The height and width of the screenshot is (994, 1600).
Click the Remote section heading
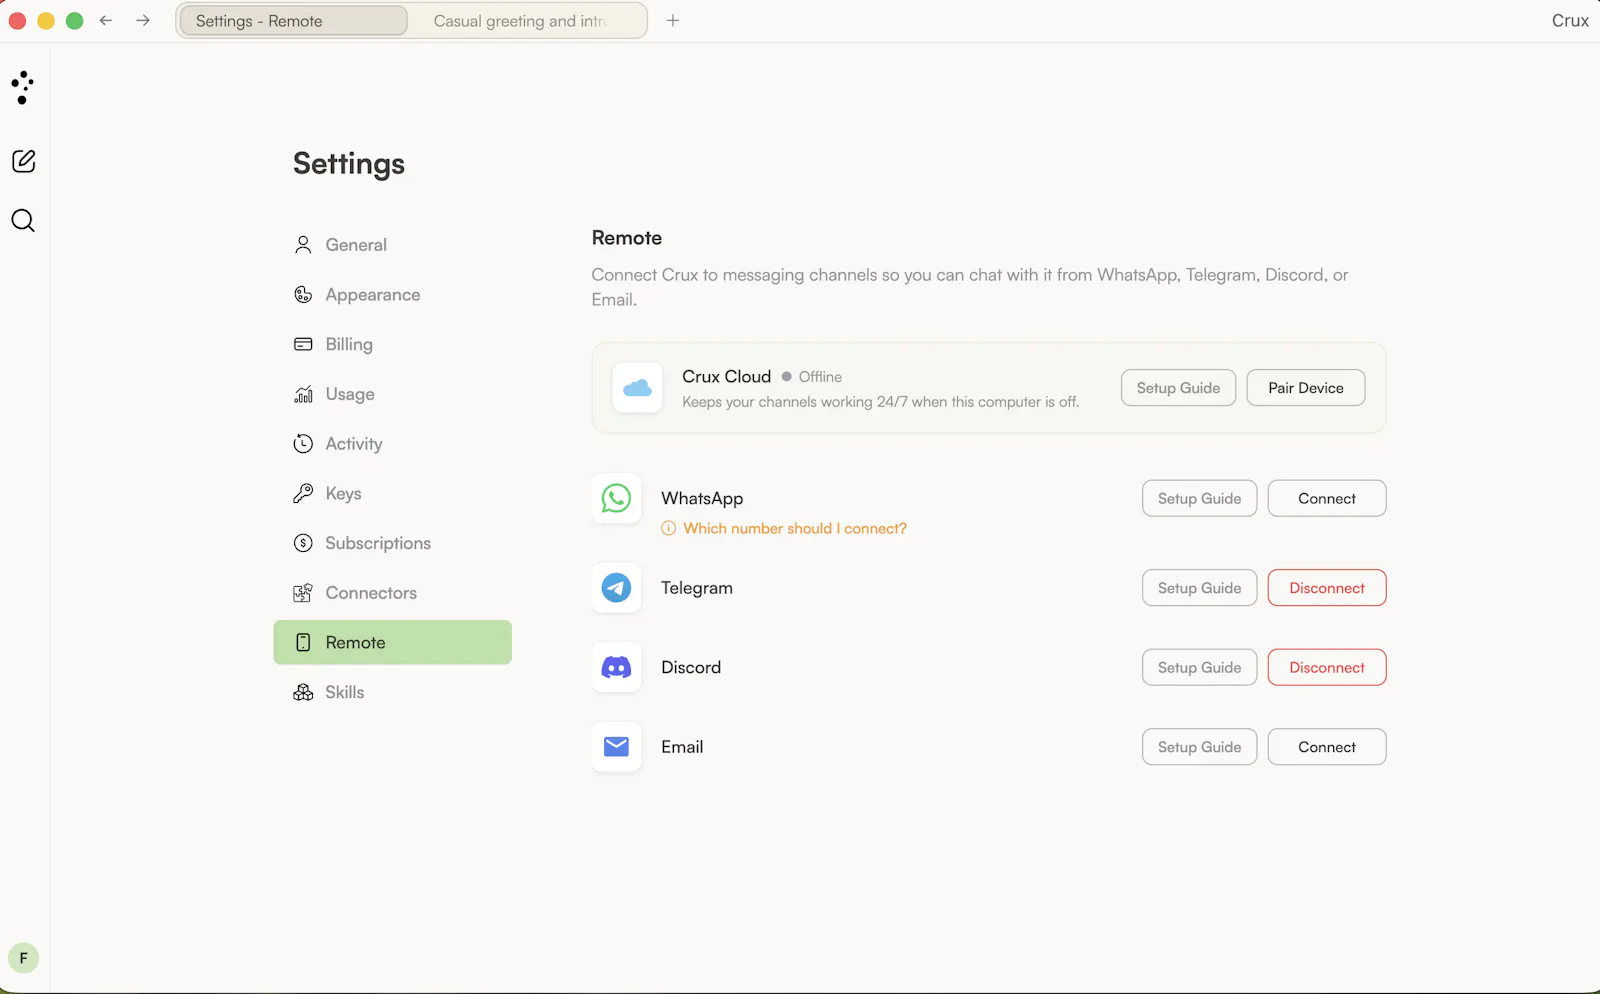pyautogui.click(x=627, y=238)
